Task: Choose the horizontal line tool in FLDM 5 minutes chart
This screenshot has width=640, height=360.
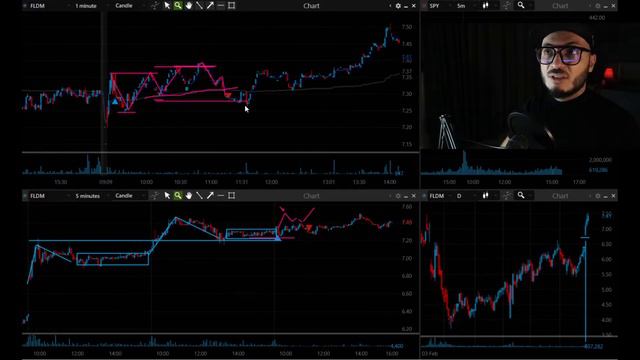Action: (221, 196)
